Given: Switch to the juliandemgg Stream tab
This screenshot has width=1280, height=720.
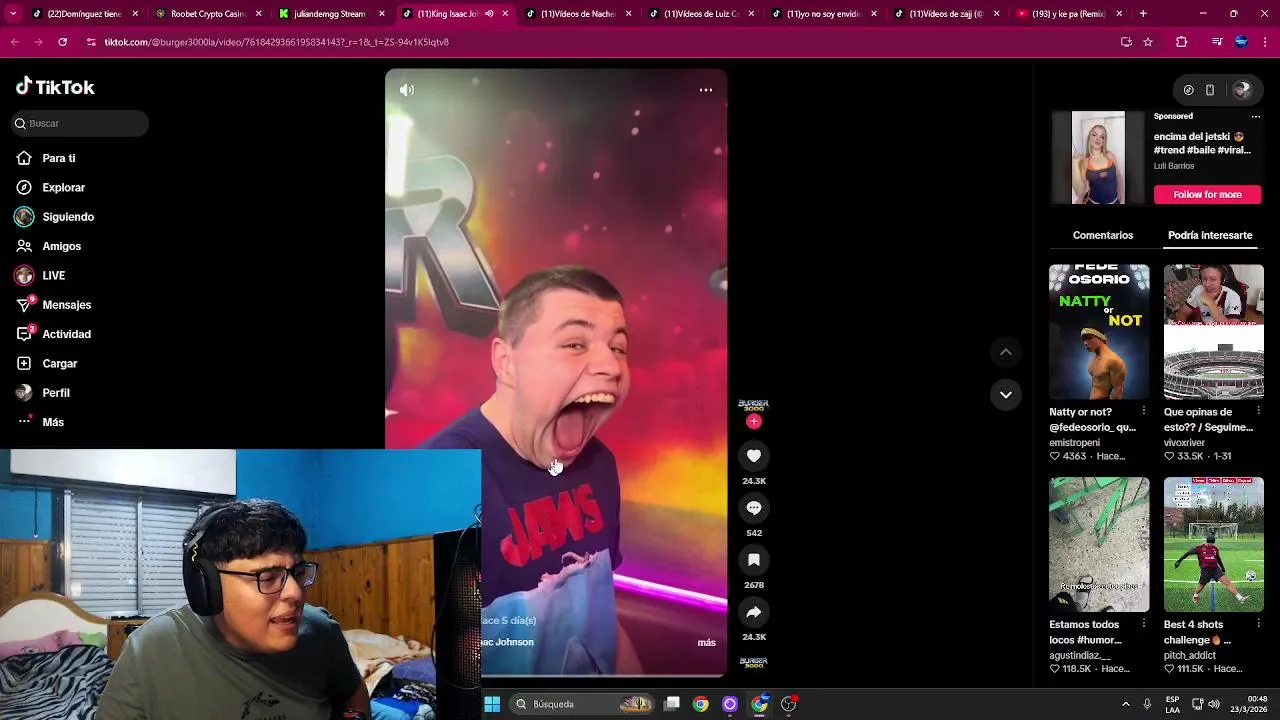Looking at the screenshot, I should pos(330,14).
